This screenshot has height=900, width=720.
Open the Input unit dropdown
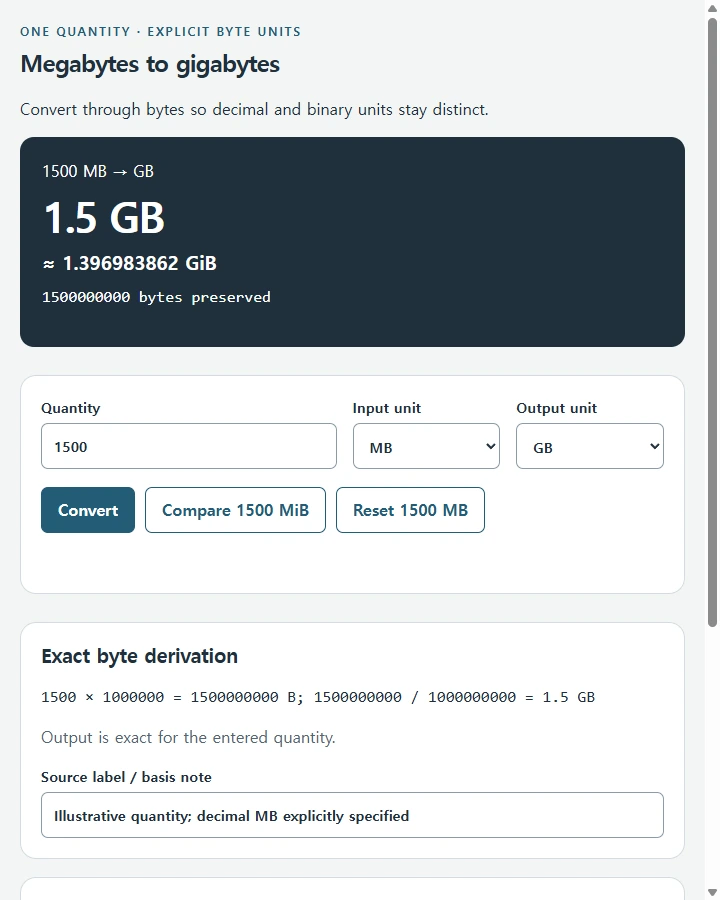tap(426, 446)
